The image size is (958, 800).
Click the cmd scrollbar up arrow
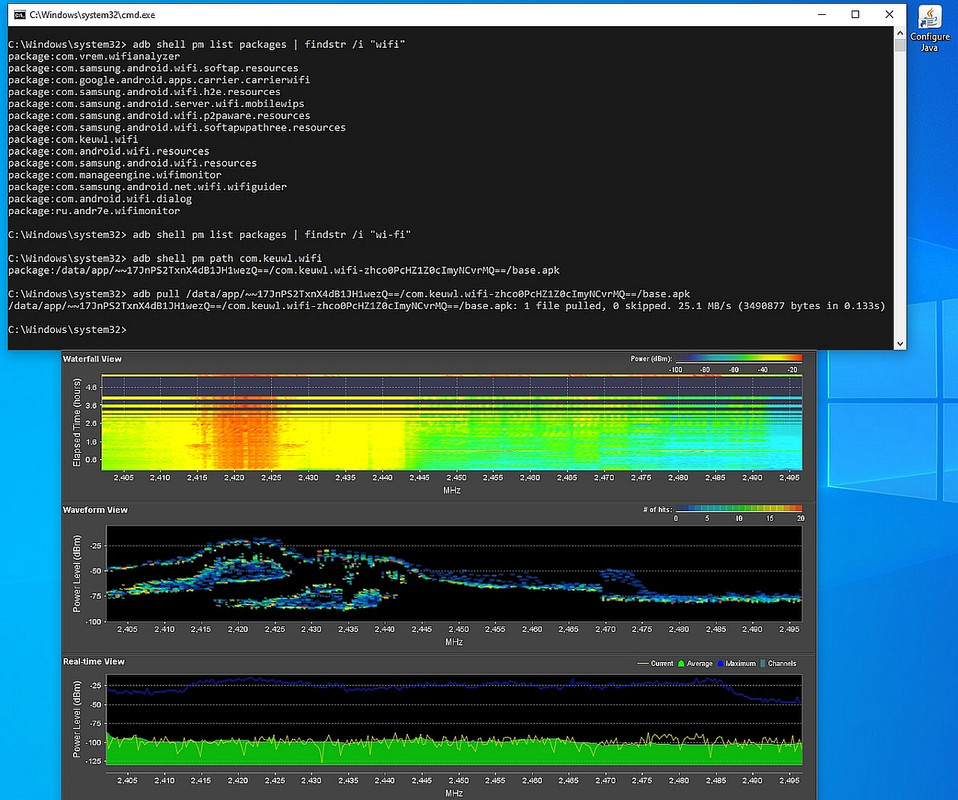pos(900,32)
